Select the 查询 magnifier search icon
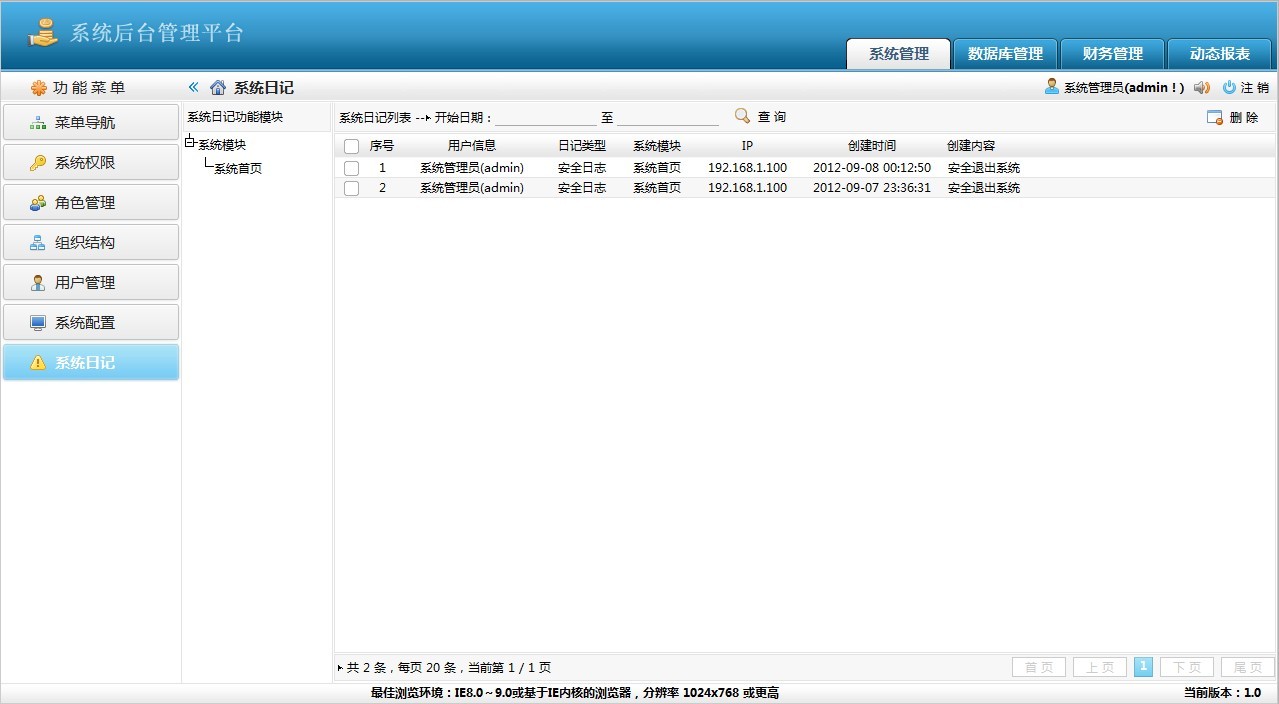 pos(741,116)
